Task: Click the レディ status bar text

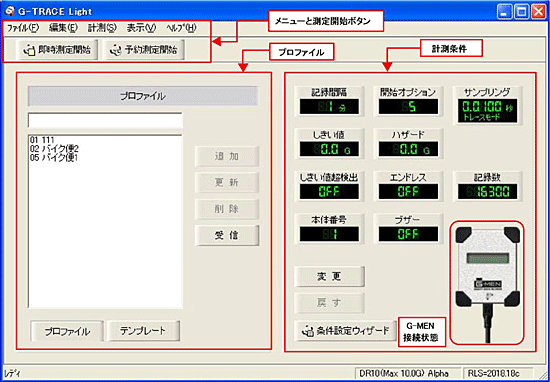Action: (x=11, y=374)
